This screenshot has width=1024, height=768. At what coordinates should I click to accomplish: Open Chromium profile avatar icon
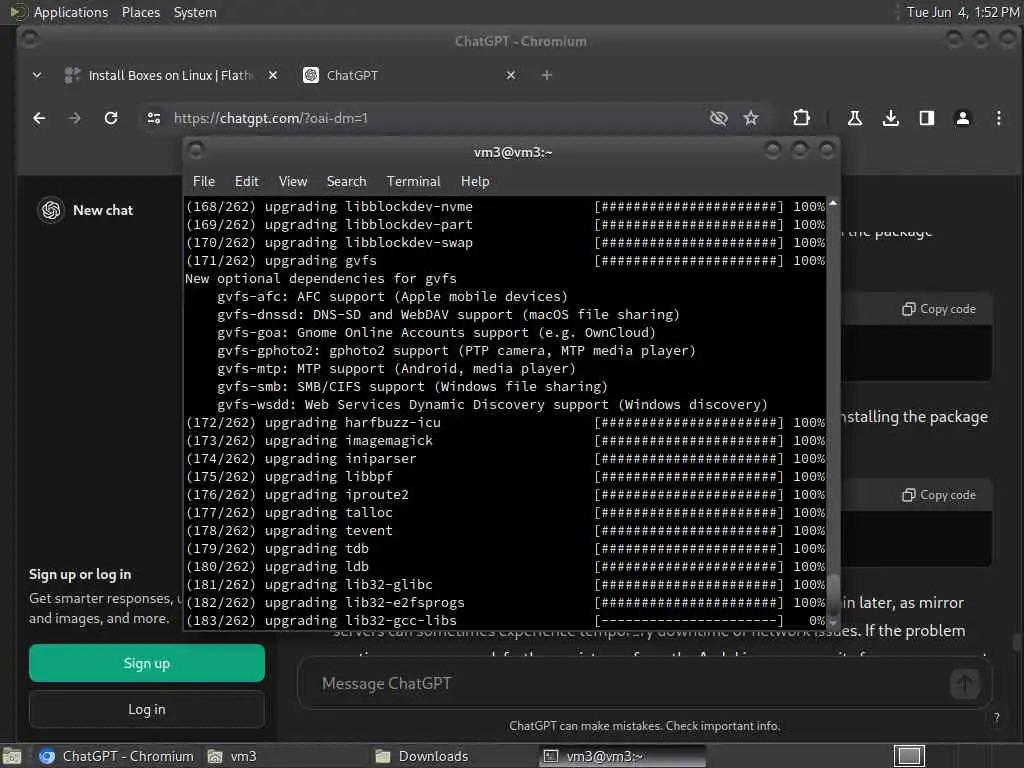963,118
